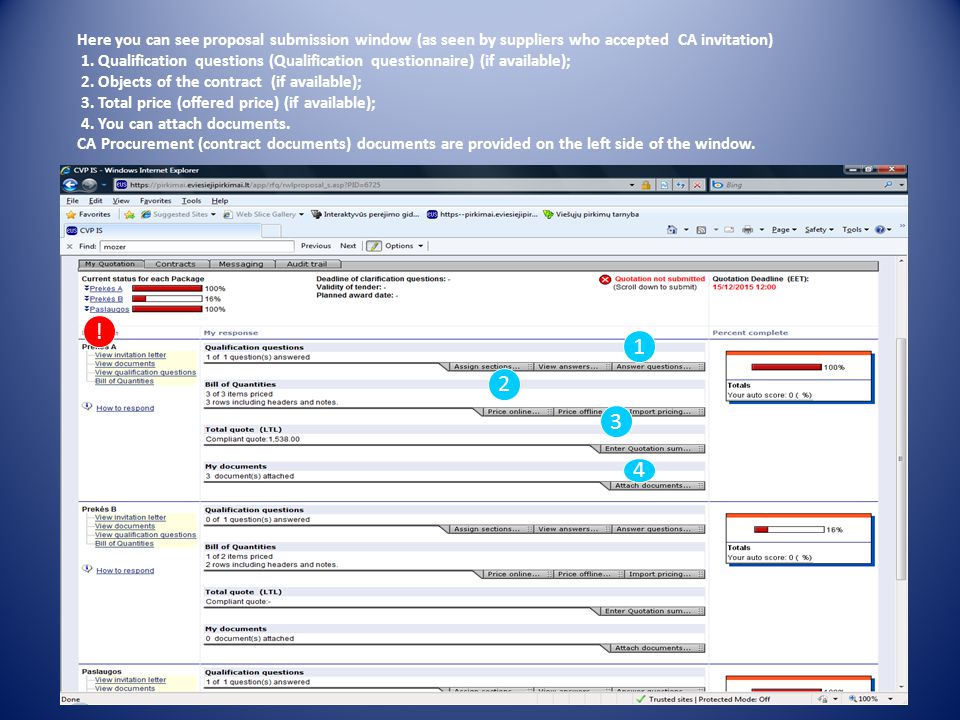The image size is (960, 720).
Task: Click the red Quotation not submitted icon
Action: pyautogui.click(x=605, y=280)
